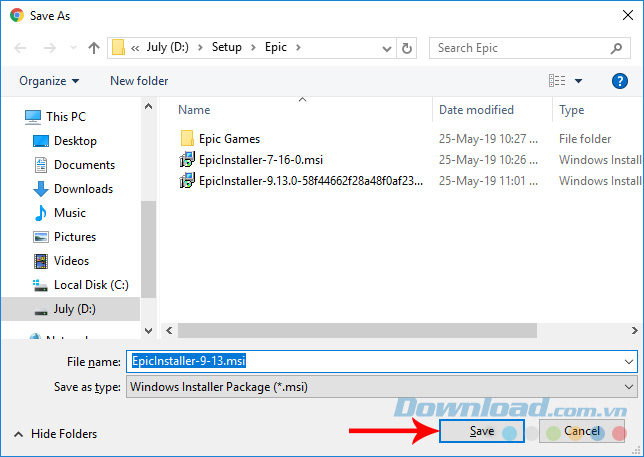The width and height of the screenshot is (644, 457).
Task: Click the file list horizontal scrollbar thumb
Action: (x=357, y=331)
